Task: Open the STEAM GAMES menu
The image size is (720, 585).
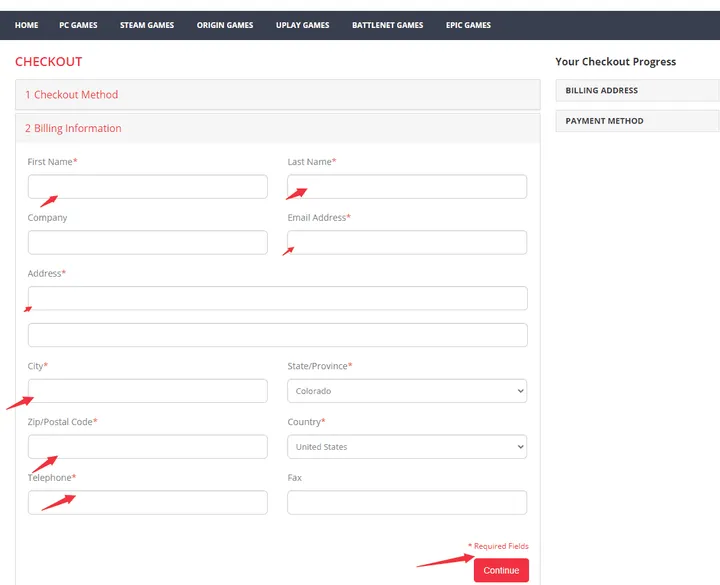Action: (x=147, y=25)
